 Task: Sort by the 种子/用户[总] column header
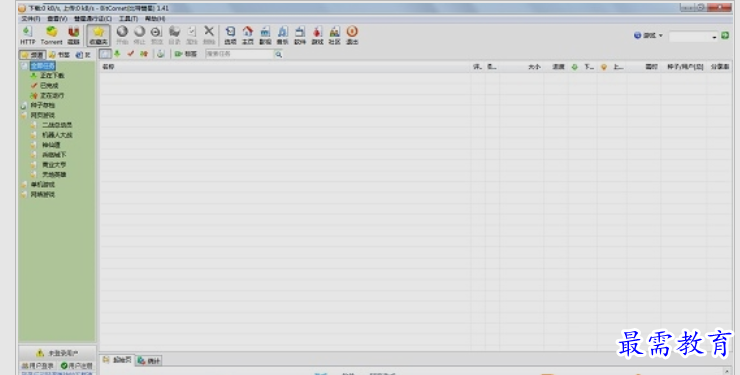[x=685, y=67]
